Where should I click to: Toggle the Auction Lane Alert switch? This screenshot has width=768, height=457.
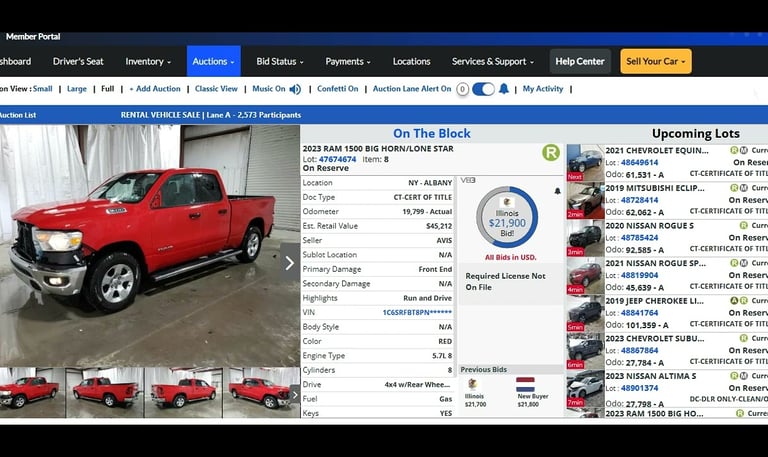click(x=483, y=89)
